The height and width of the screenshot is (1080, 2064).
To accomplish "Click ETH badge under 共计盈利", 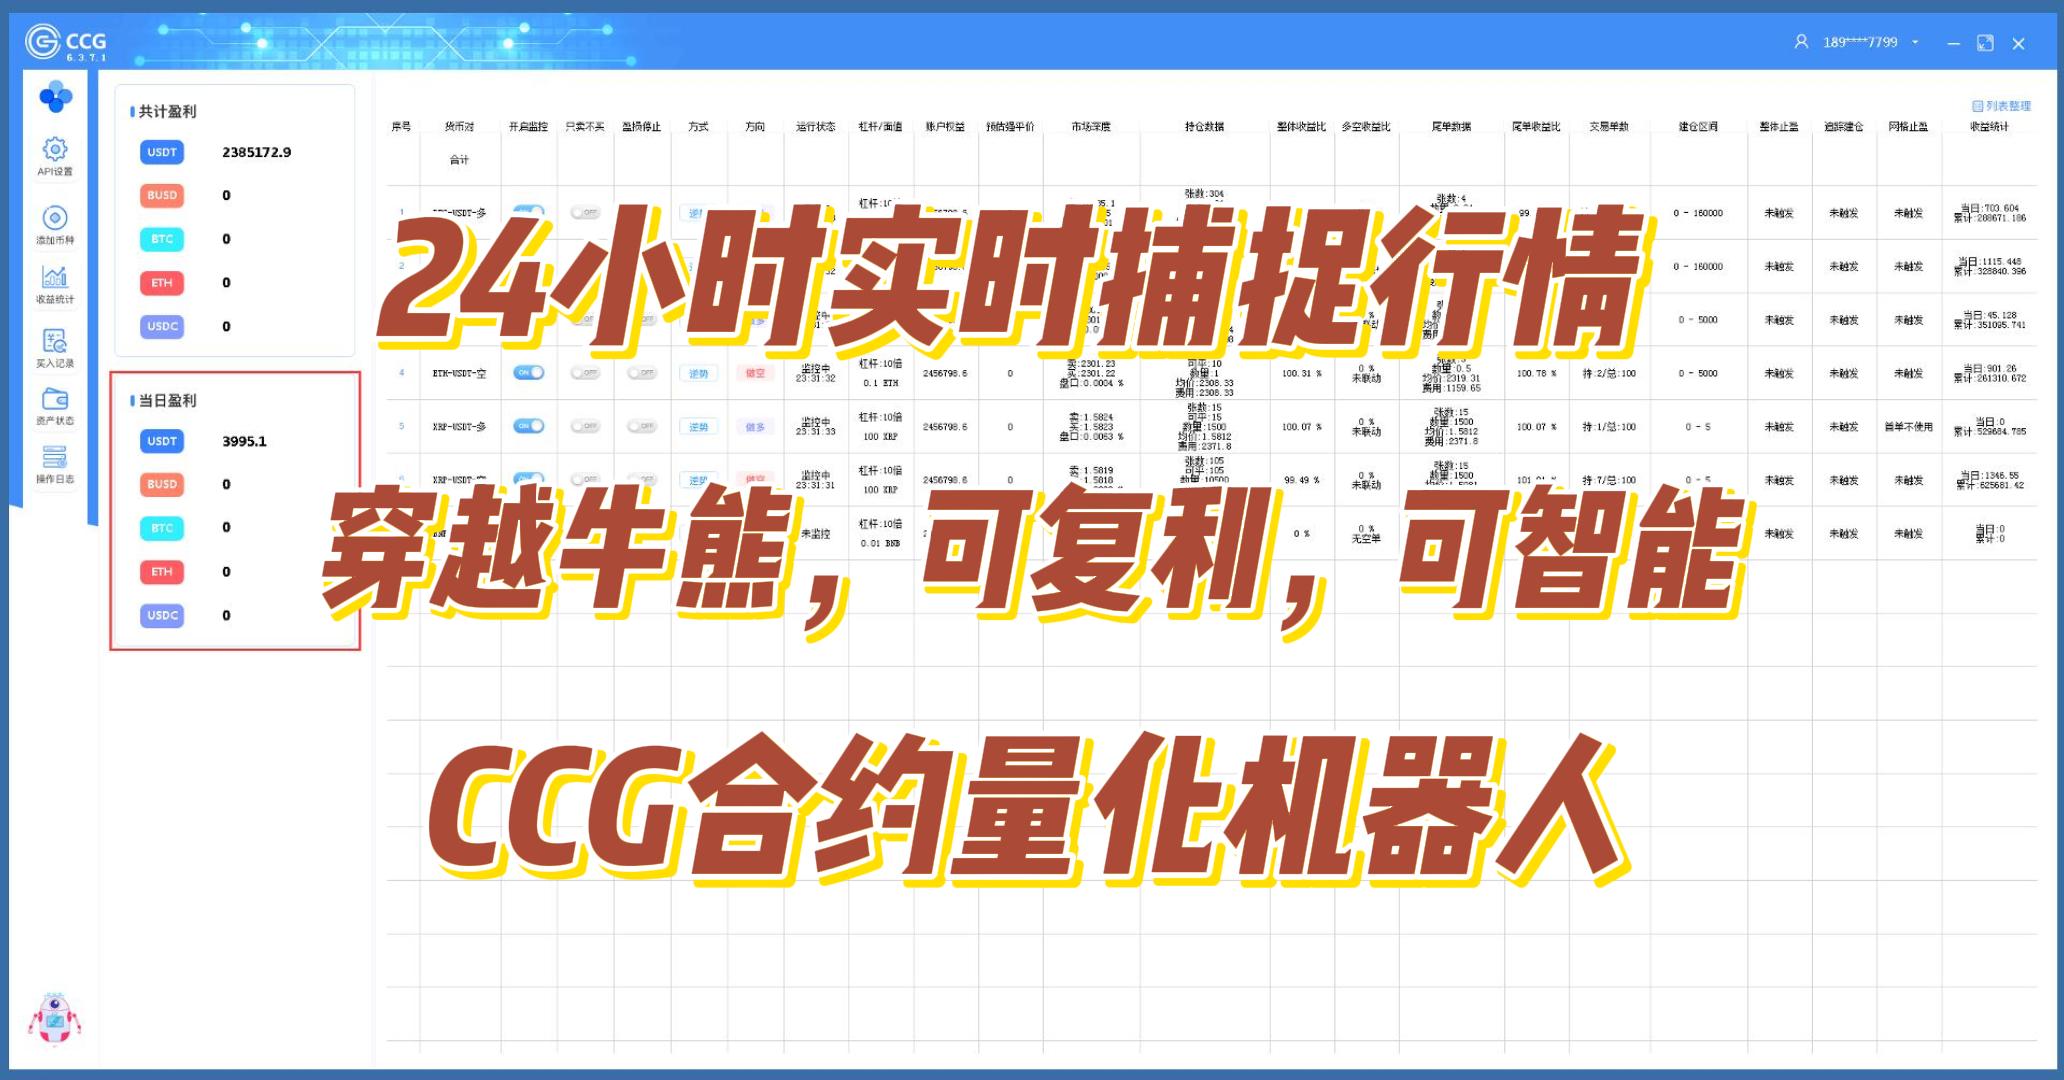I will click(x=162, y=283).
